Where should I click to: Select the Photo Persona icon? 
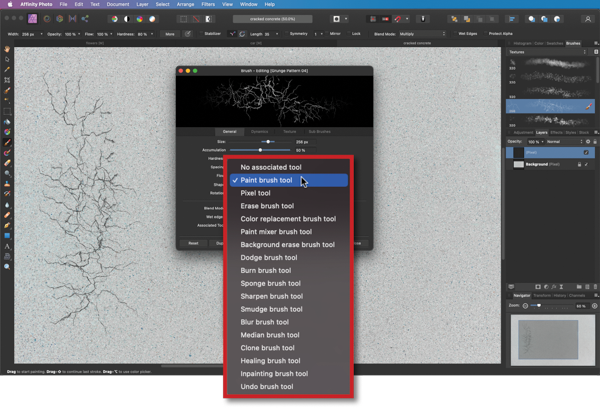tap(33, 18)
